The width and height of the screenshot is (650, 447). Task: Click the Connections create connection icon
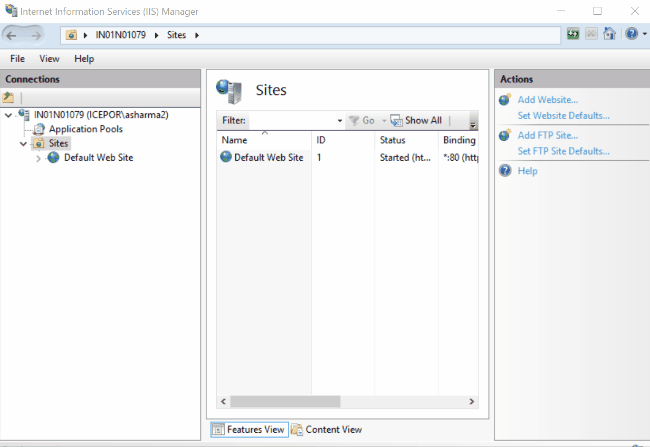8,98
